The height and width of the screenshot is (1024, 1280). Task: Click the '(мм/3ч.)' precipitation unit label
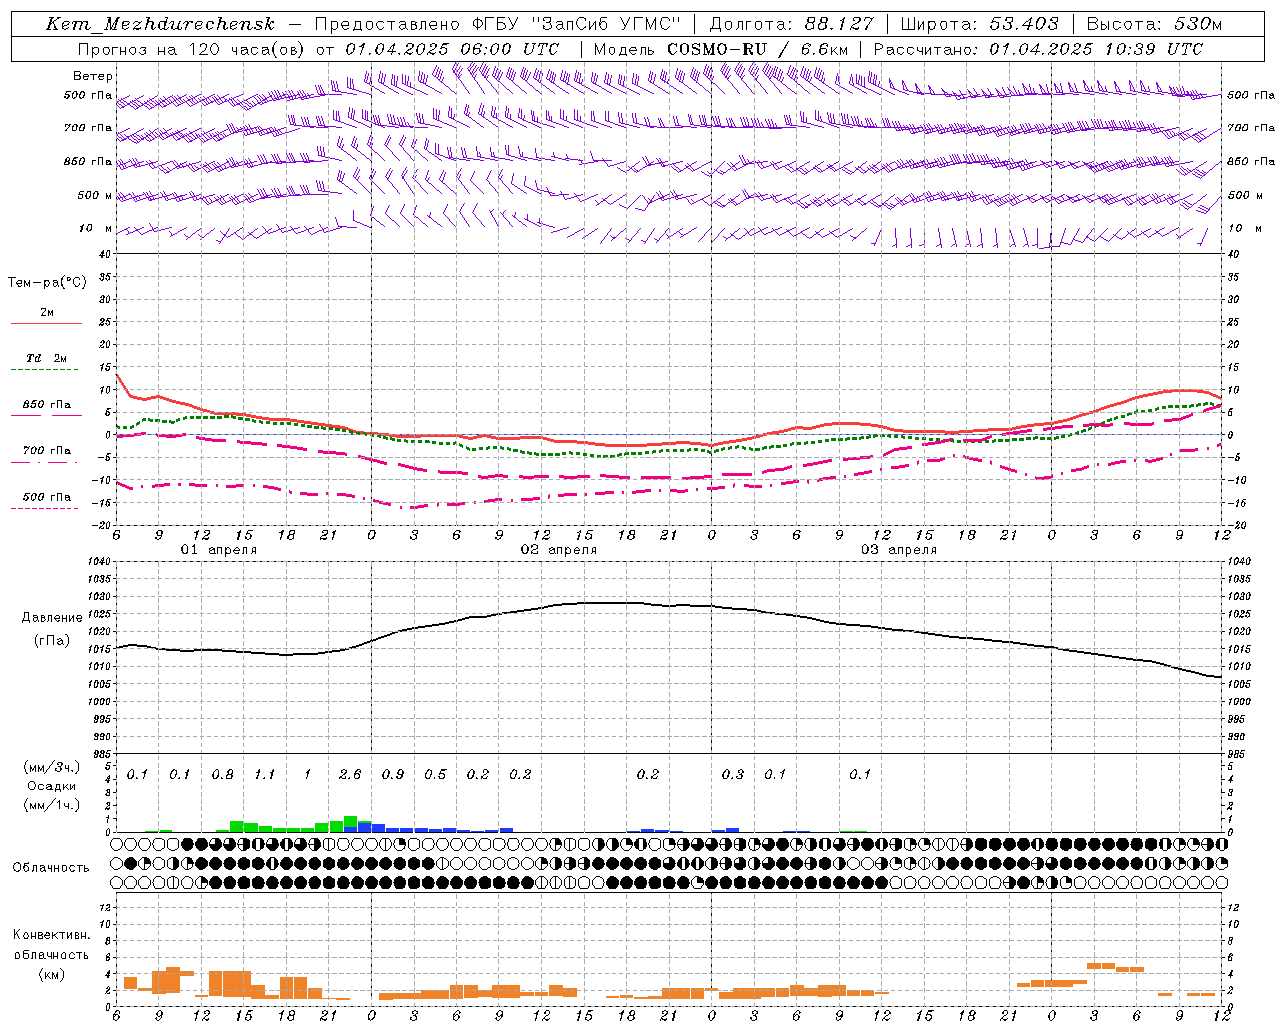click(52, 768)
